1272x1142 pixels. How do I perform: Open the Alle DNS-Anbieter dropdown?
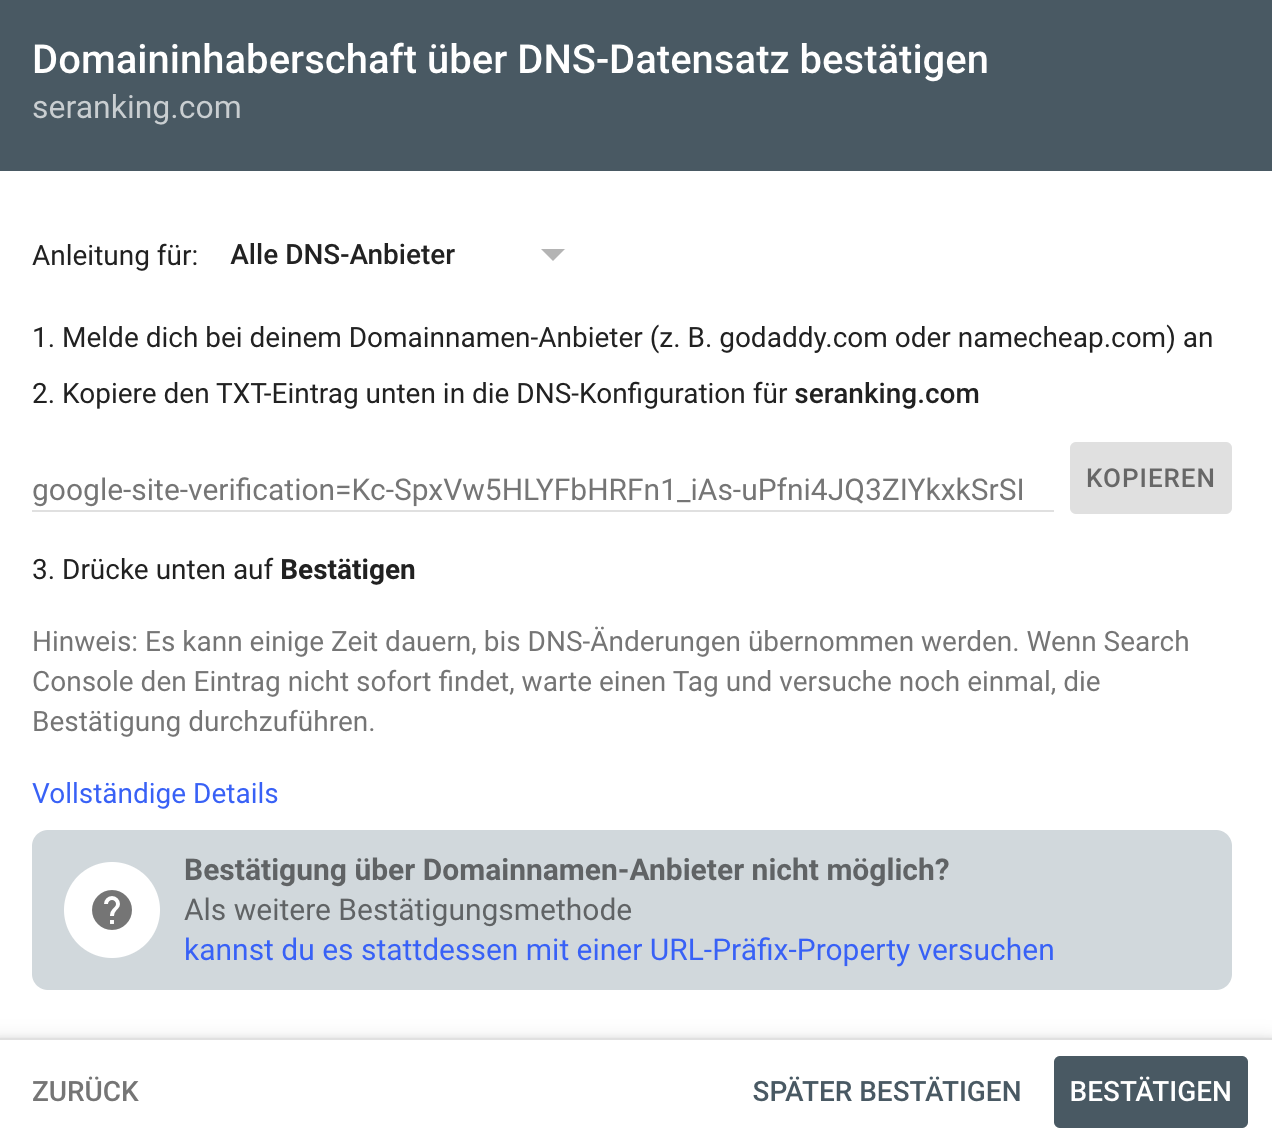coord(398,255)
